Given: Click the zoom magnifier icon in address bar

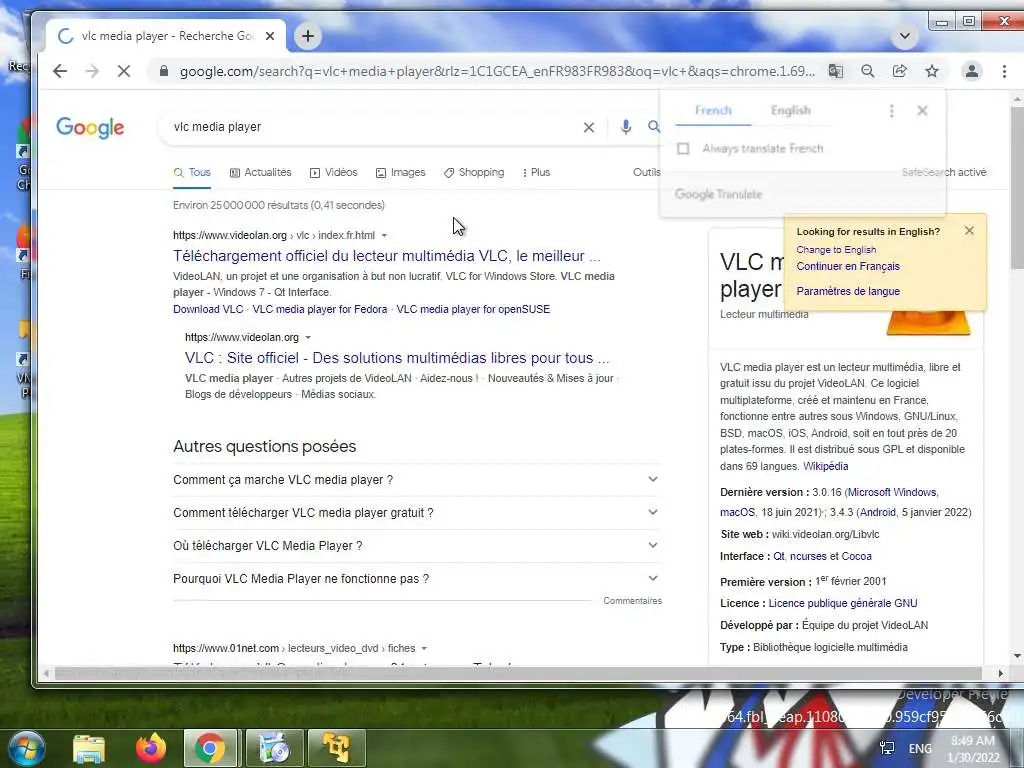Looking at the screenshot, I should (x=867, y=71).
